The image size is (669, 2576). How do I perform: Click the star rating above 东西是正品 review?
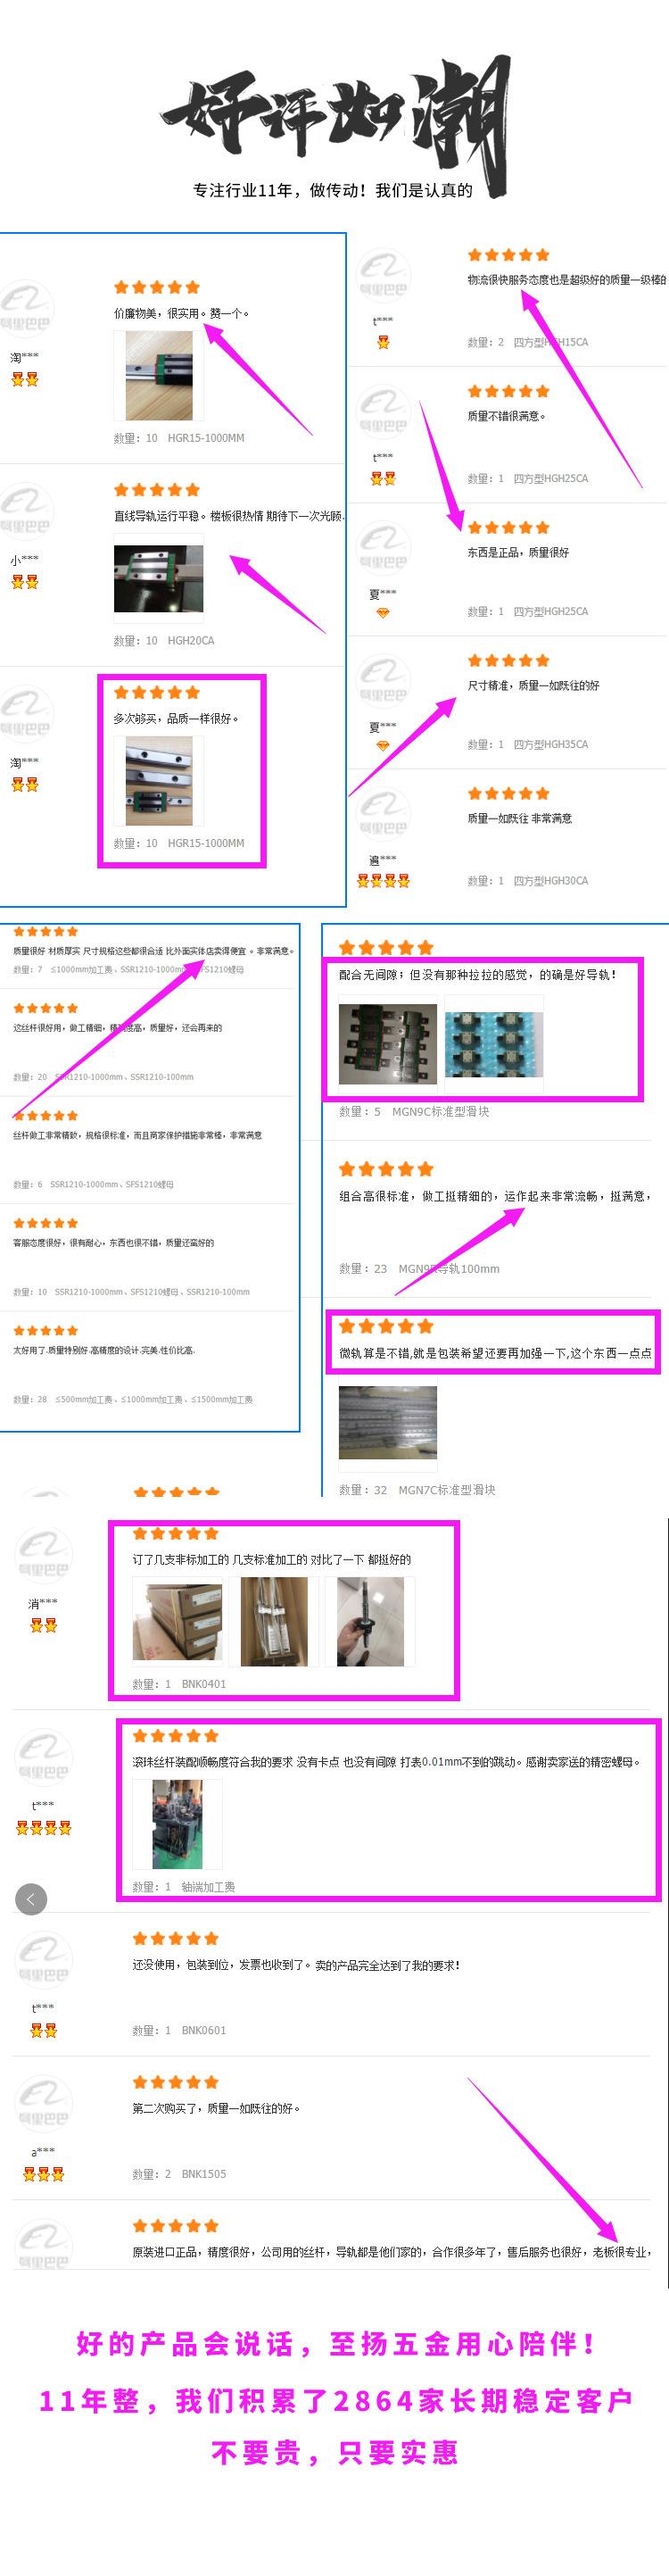(508, 527)
